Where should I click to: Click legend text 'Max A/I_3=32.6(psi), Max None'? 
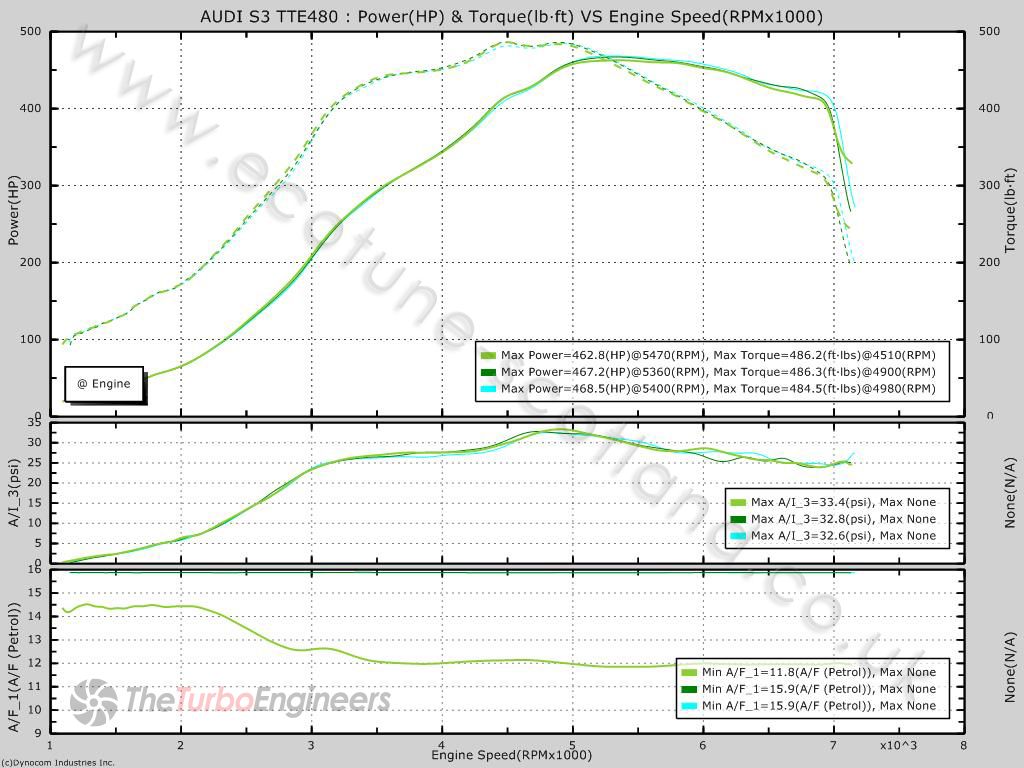coord(843,536)
